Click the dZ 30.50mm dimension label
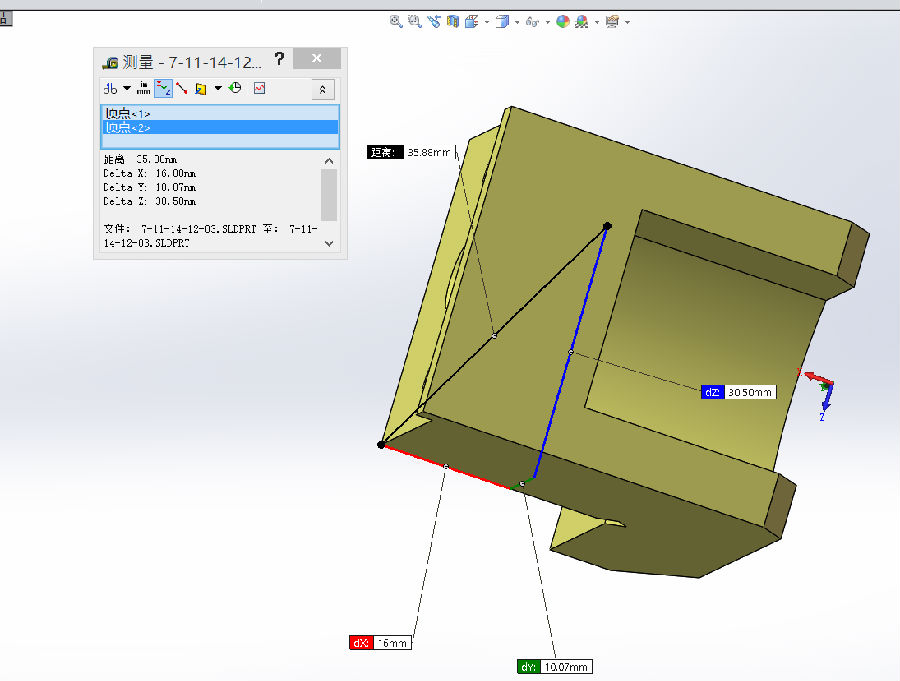This screenshot has height=681, width=900. [x=740, y=393]
